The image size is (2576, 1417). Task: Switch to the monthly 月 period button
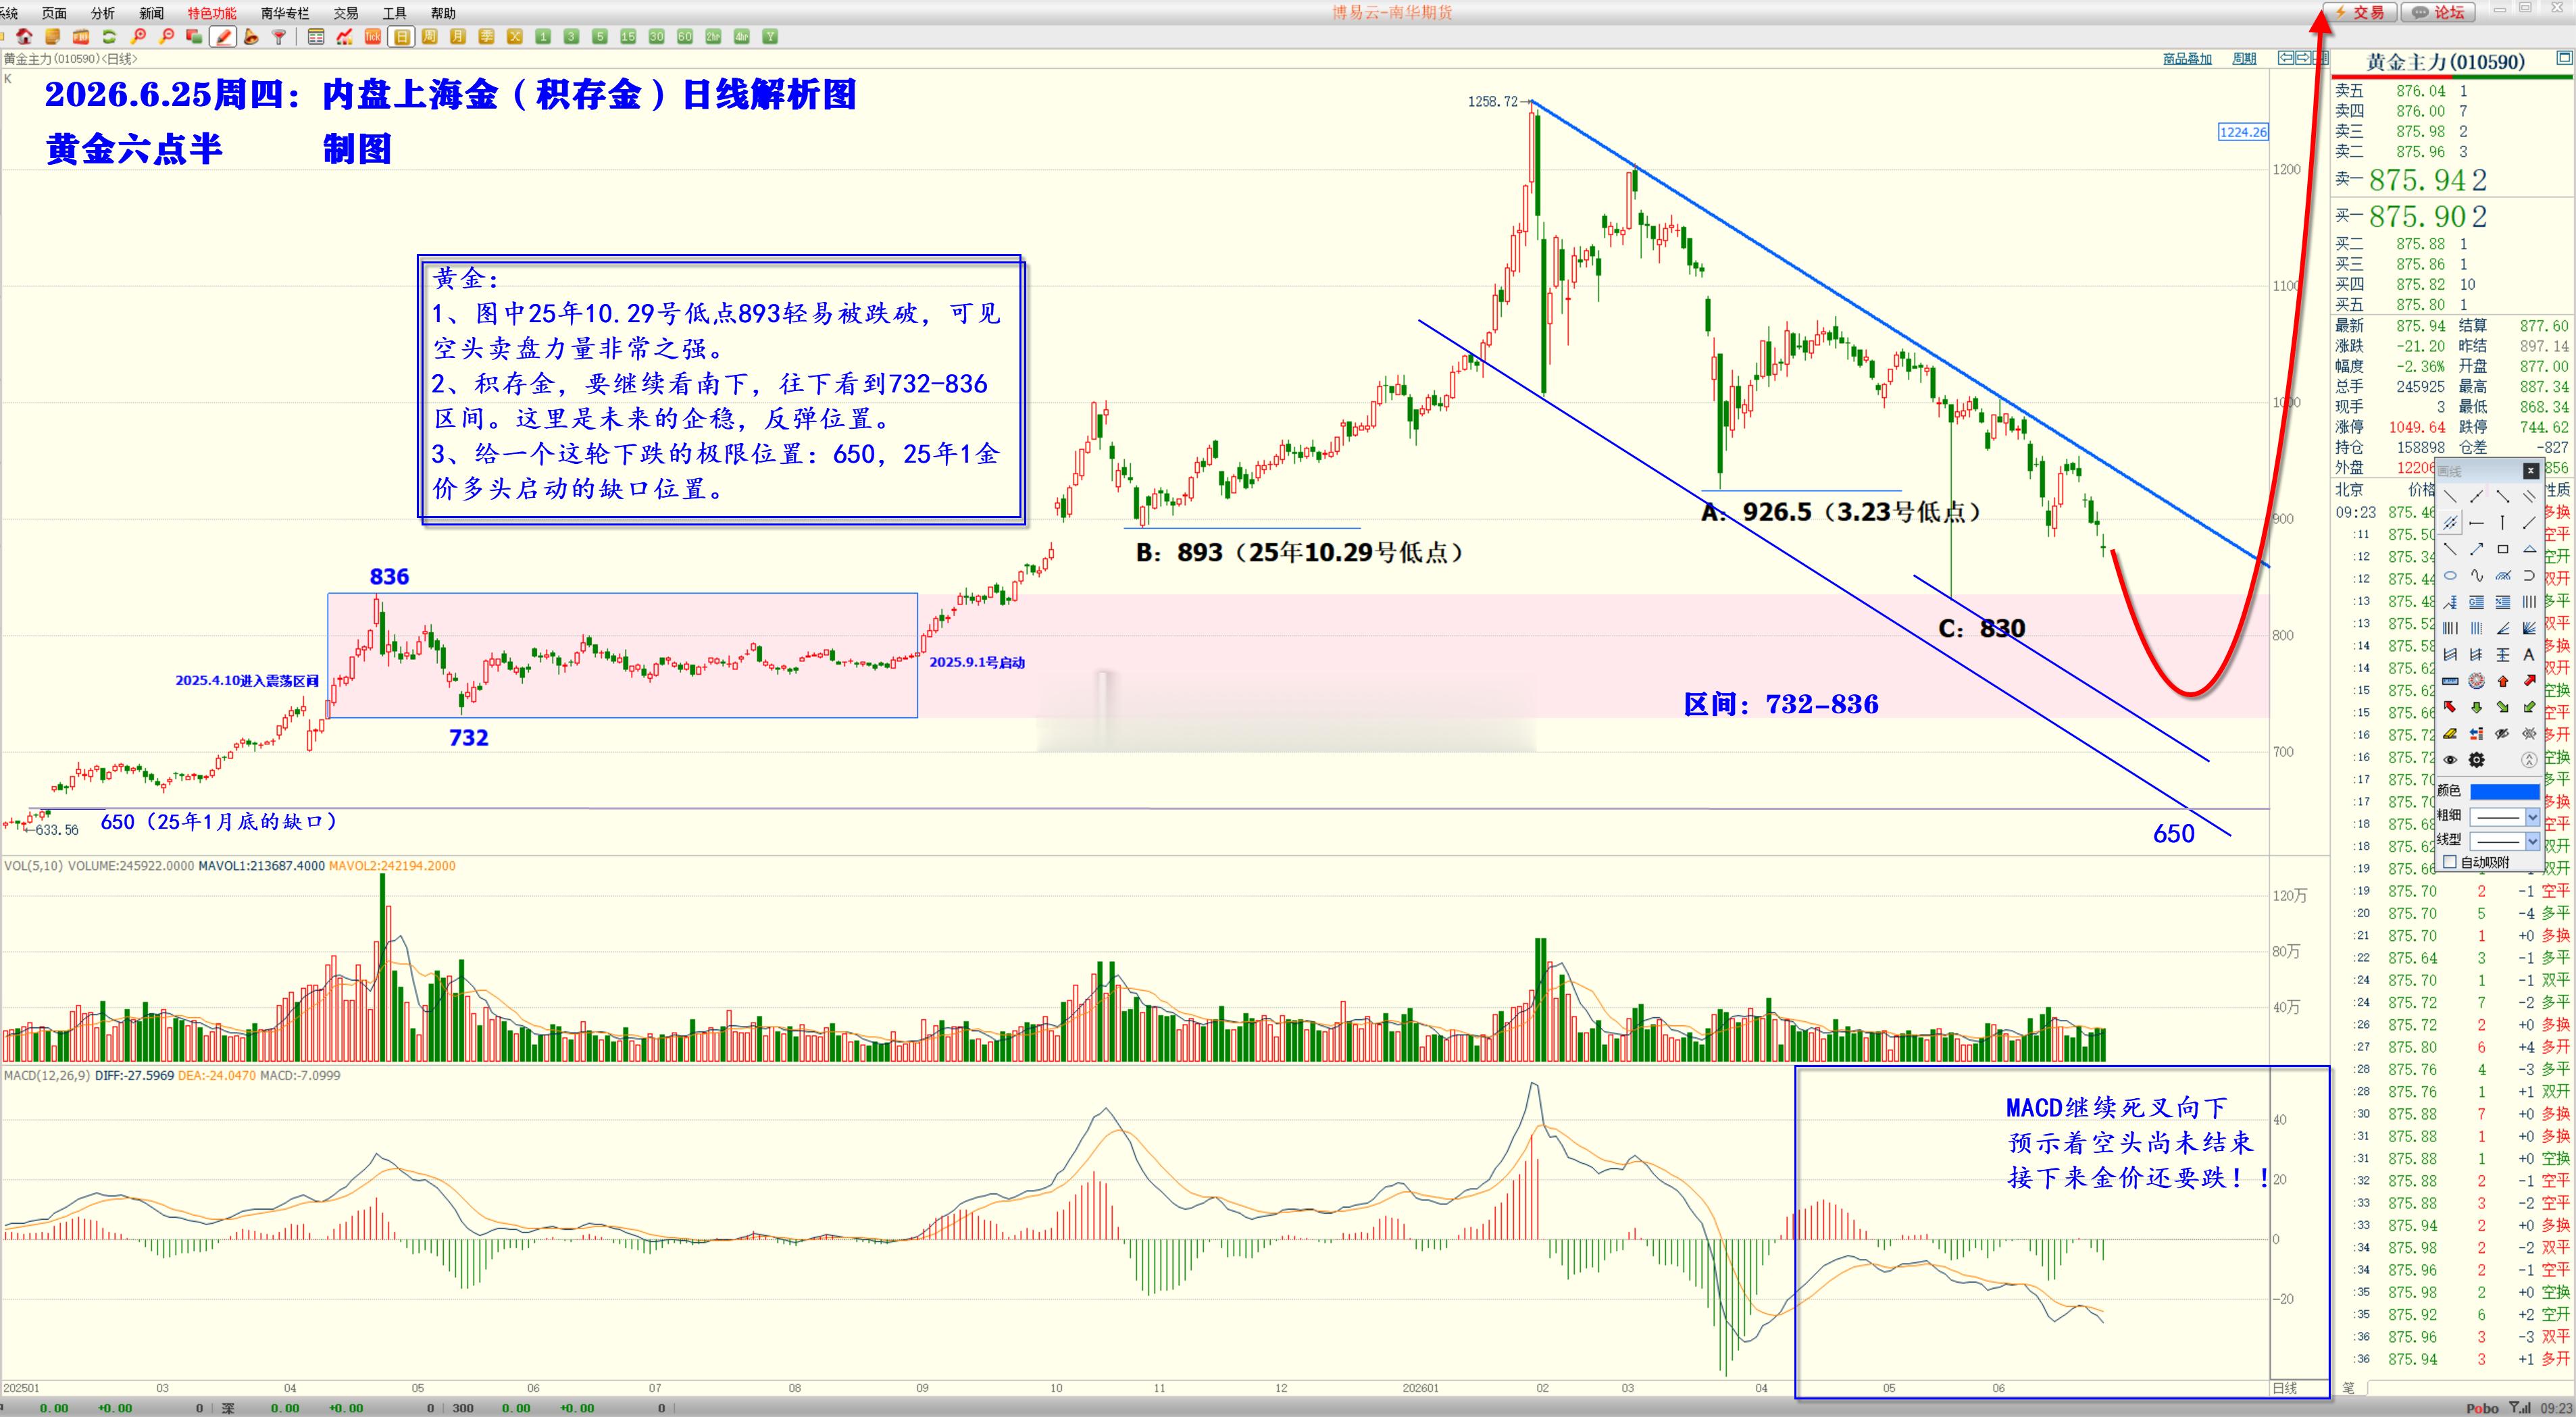[x=457, y=37]
